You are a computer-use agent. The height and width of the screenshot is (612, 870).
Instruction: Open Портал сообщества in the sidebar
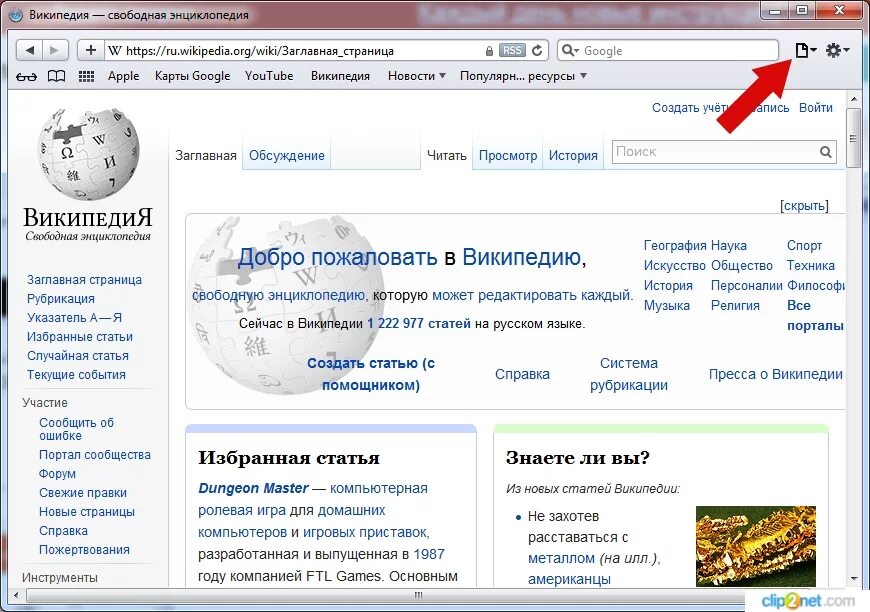click(95, 455)
